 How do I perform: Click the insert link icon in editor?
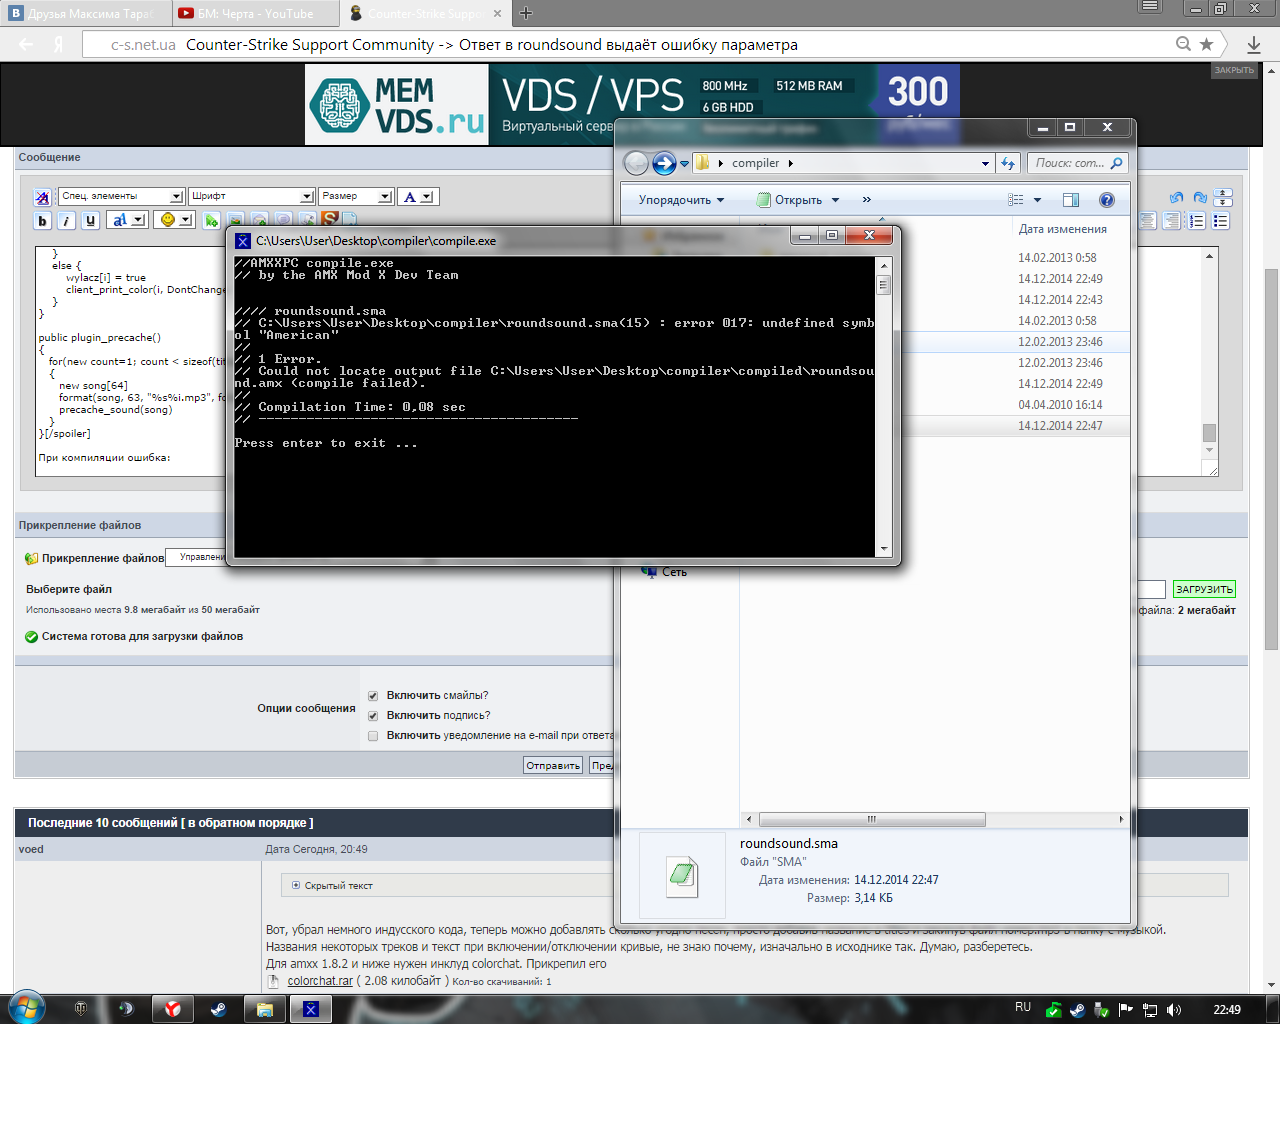click(x=212, y=220)
